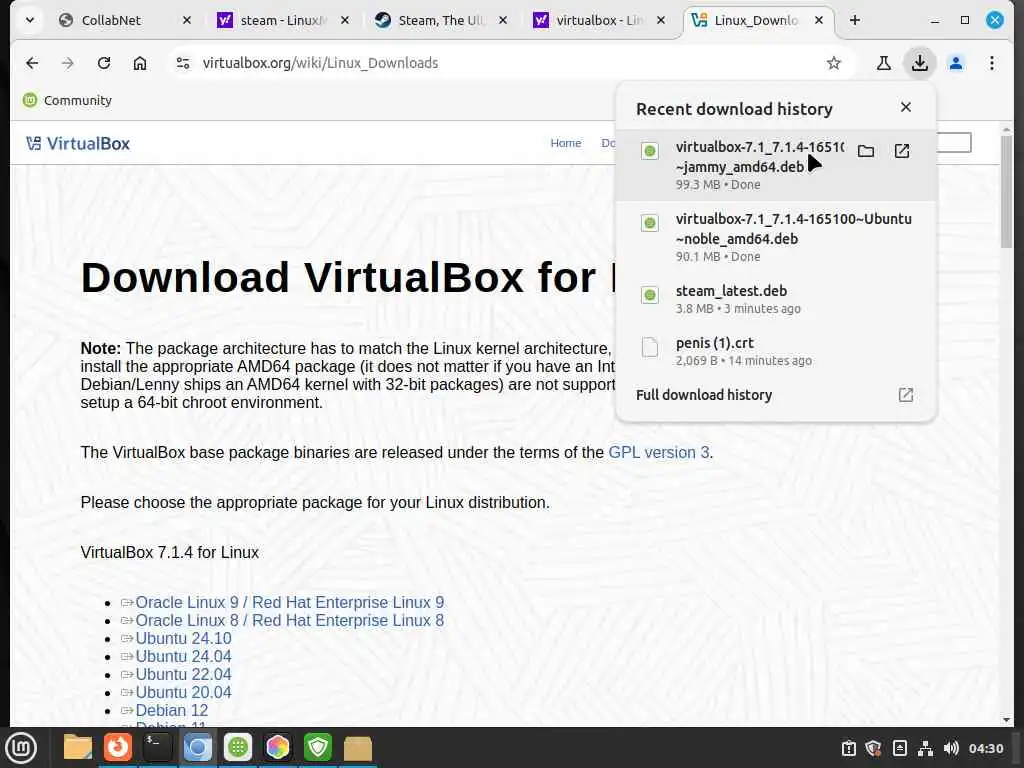Download the Ubuntu 24.04 package
The image size is (1024, 768).
(x=183, y=656)
